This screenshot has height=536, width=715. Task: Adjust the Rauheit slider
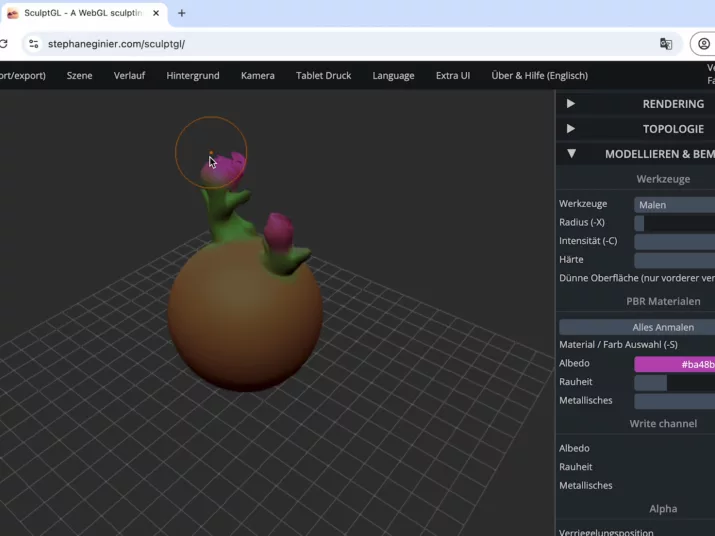point(674,383)
